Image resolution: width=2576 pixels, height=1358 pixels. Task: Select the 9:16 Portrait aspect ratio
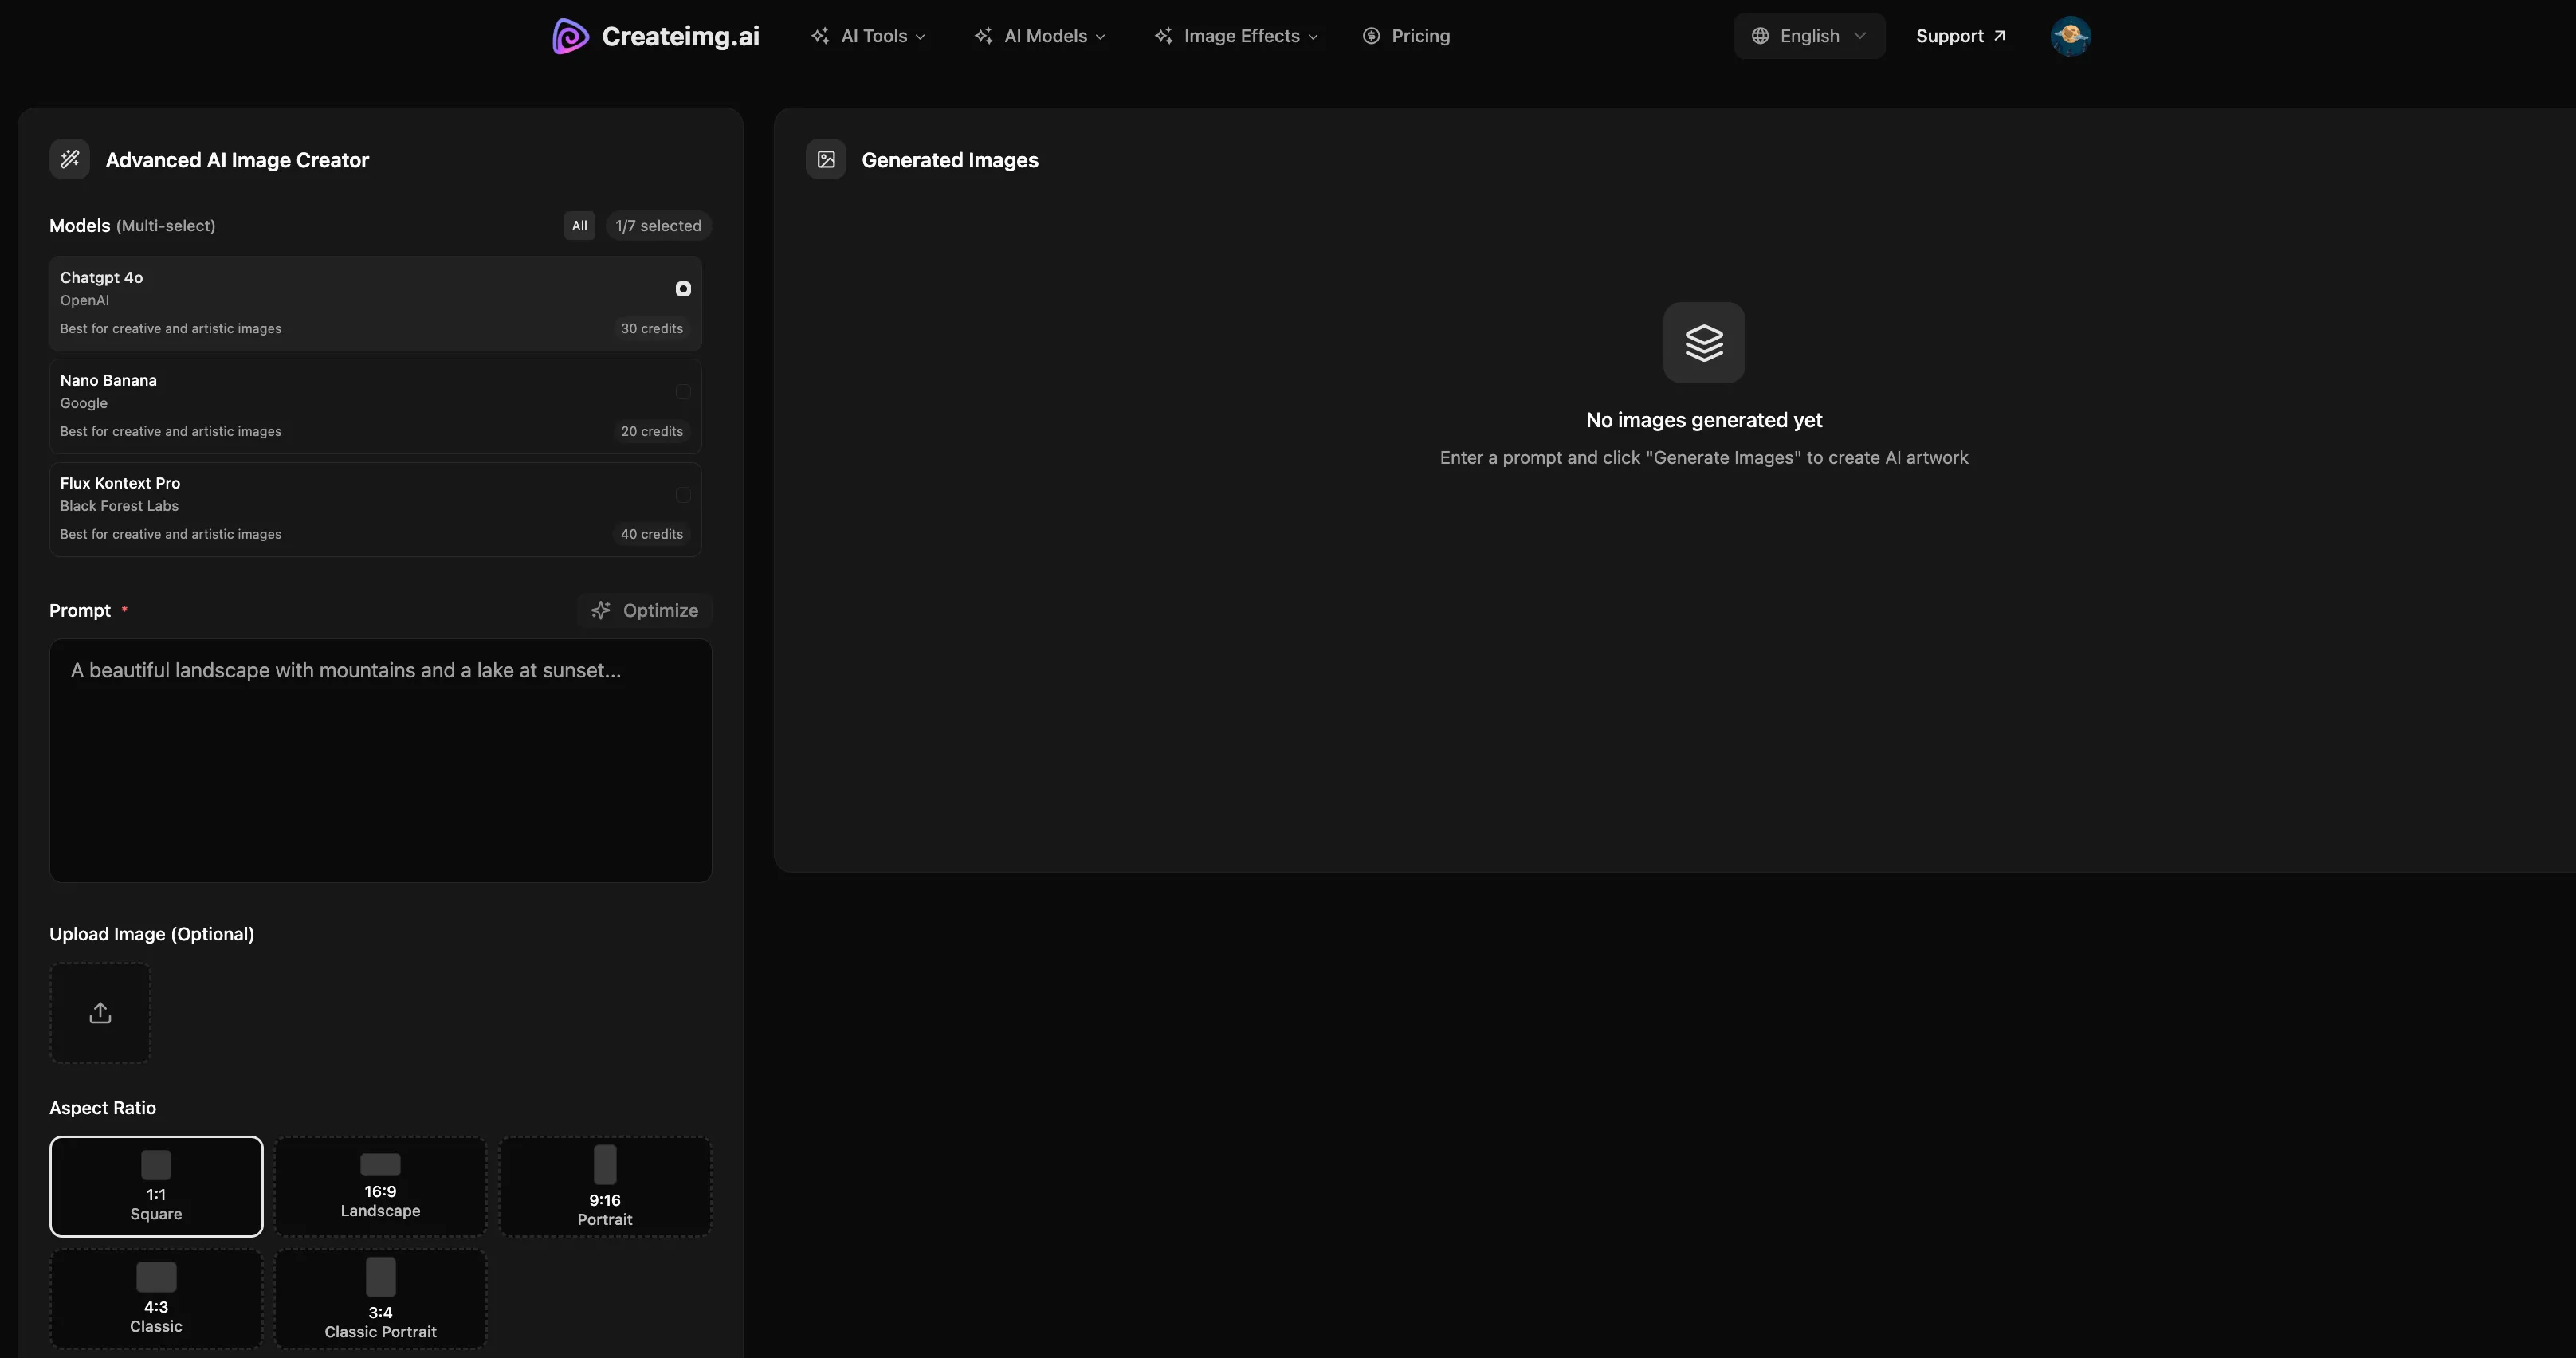coord(605,1187)
